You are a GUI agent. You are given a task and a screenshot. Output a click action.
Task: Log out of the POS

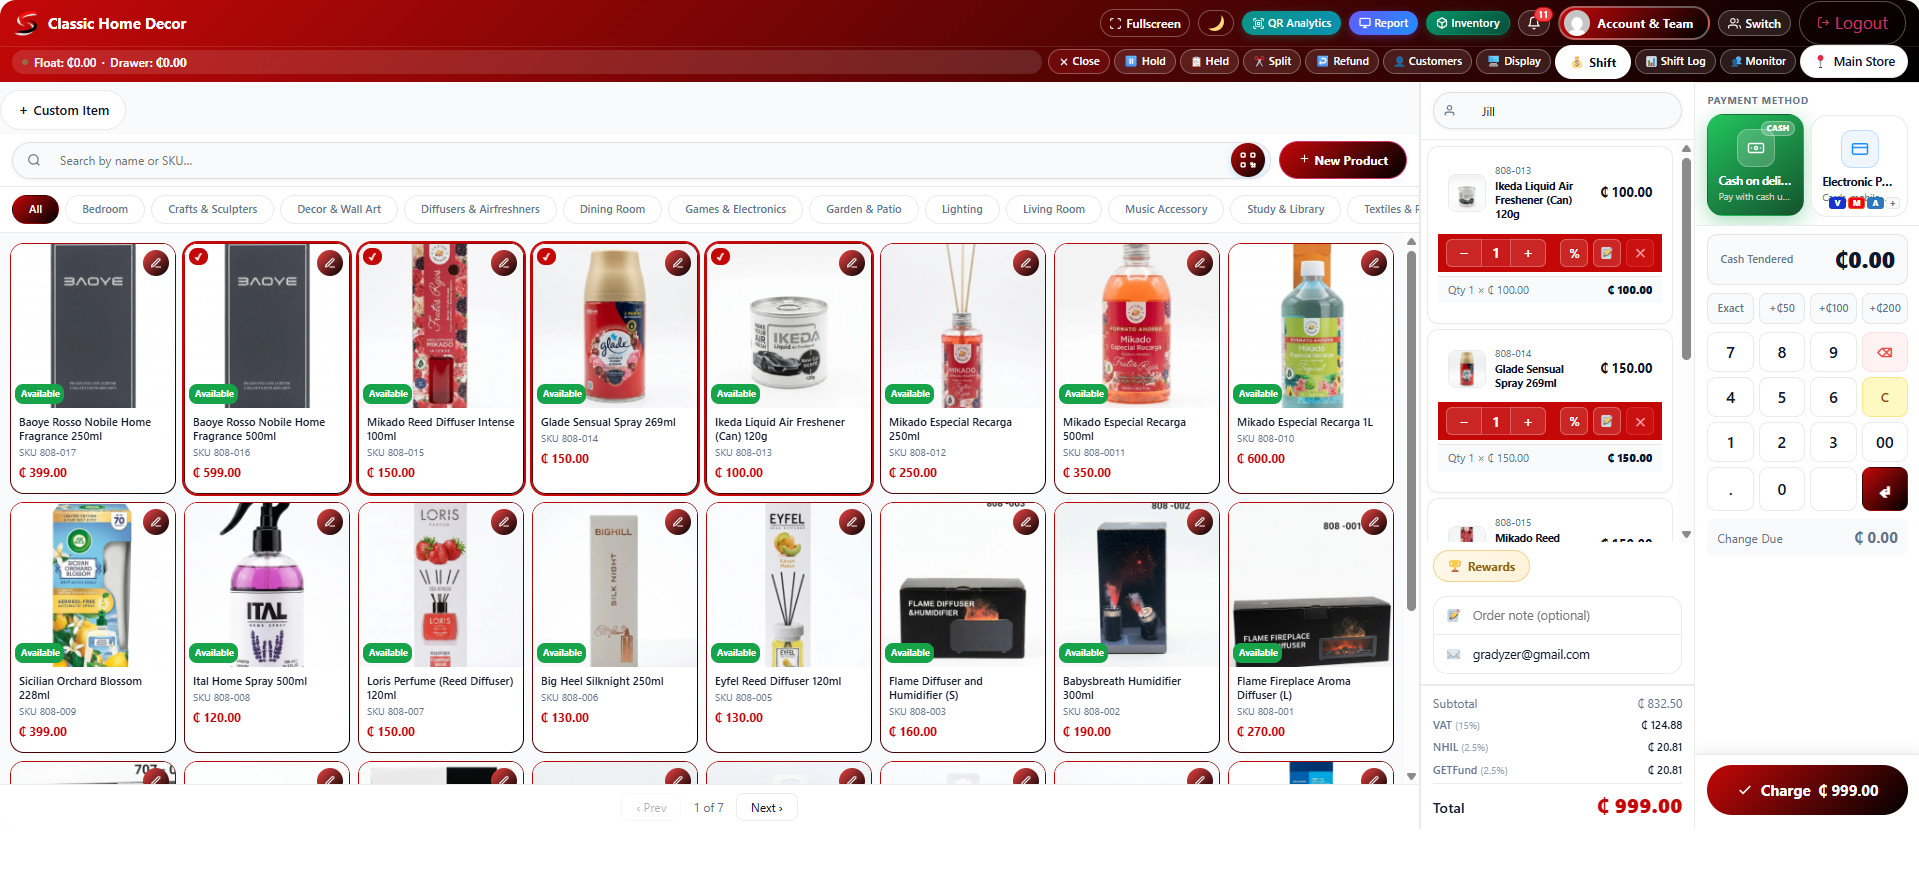click(x=1853, y=23)
